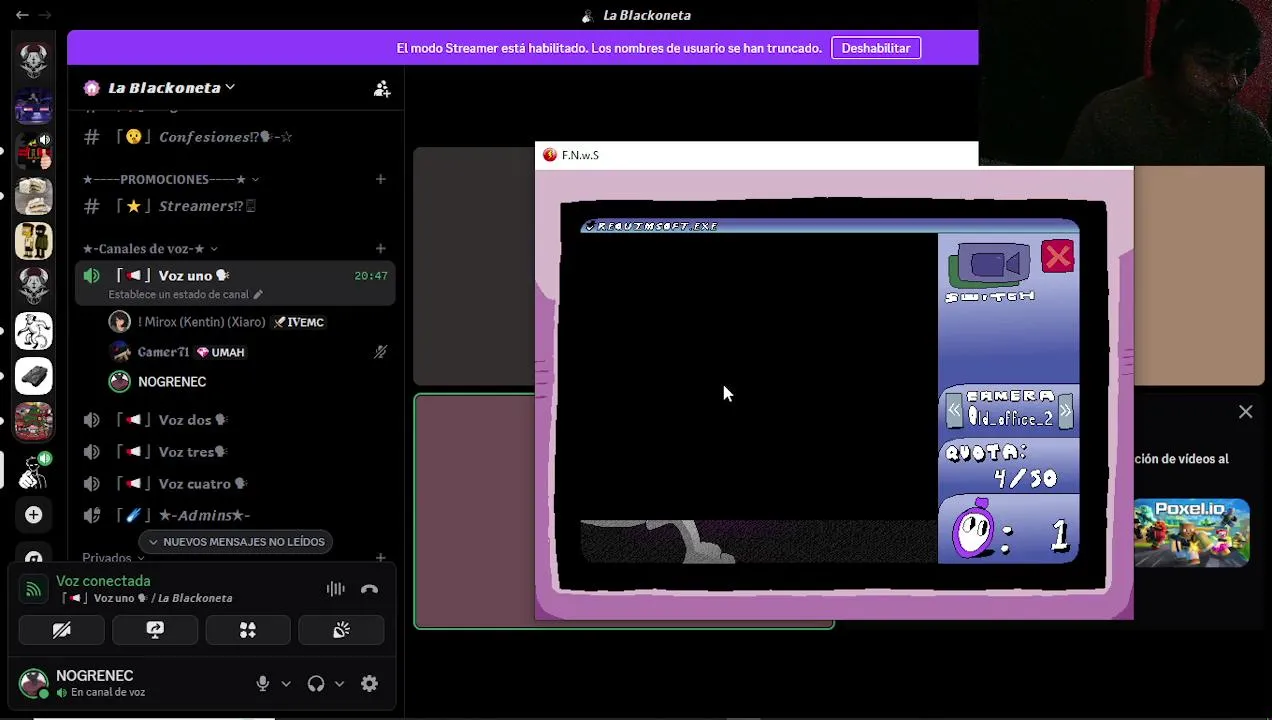Click the back arrow in the top-left corner

[x=22, y=15]
